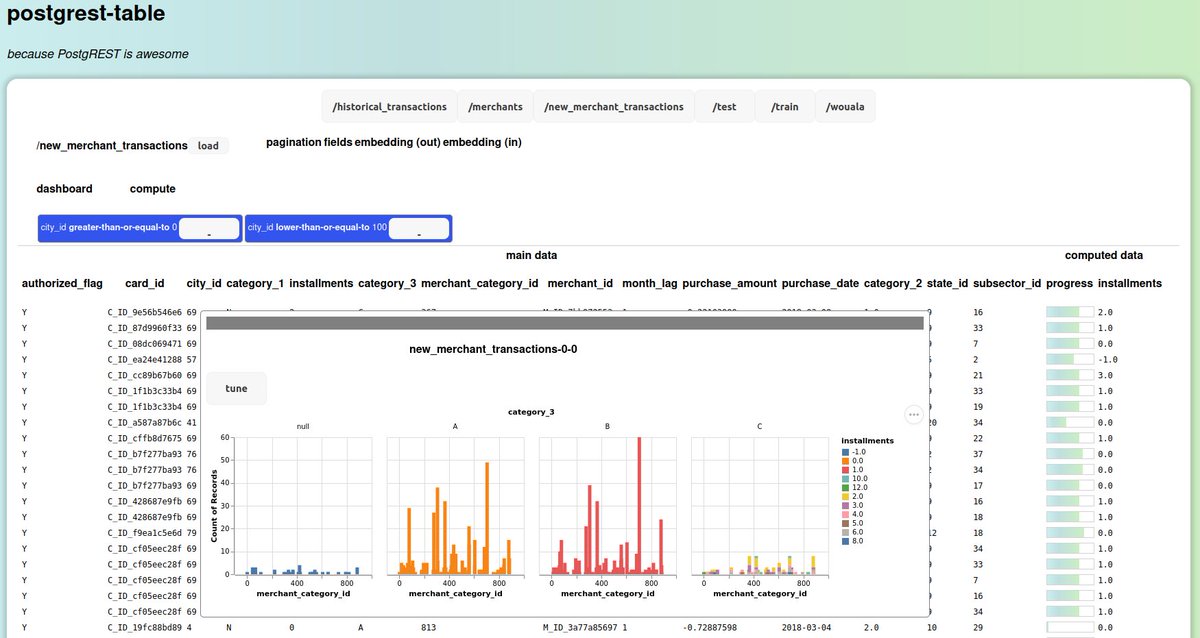Remove the city_id greater-than-or-equal-to filter via its minus button

click(208, 229)
